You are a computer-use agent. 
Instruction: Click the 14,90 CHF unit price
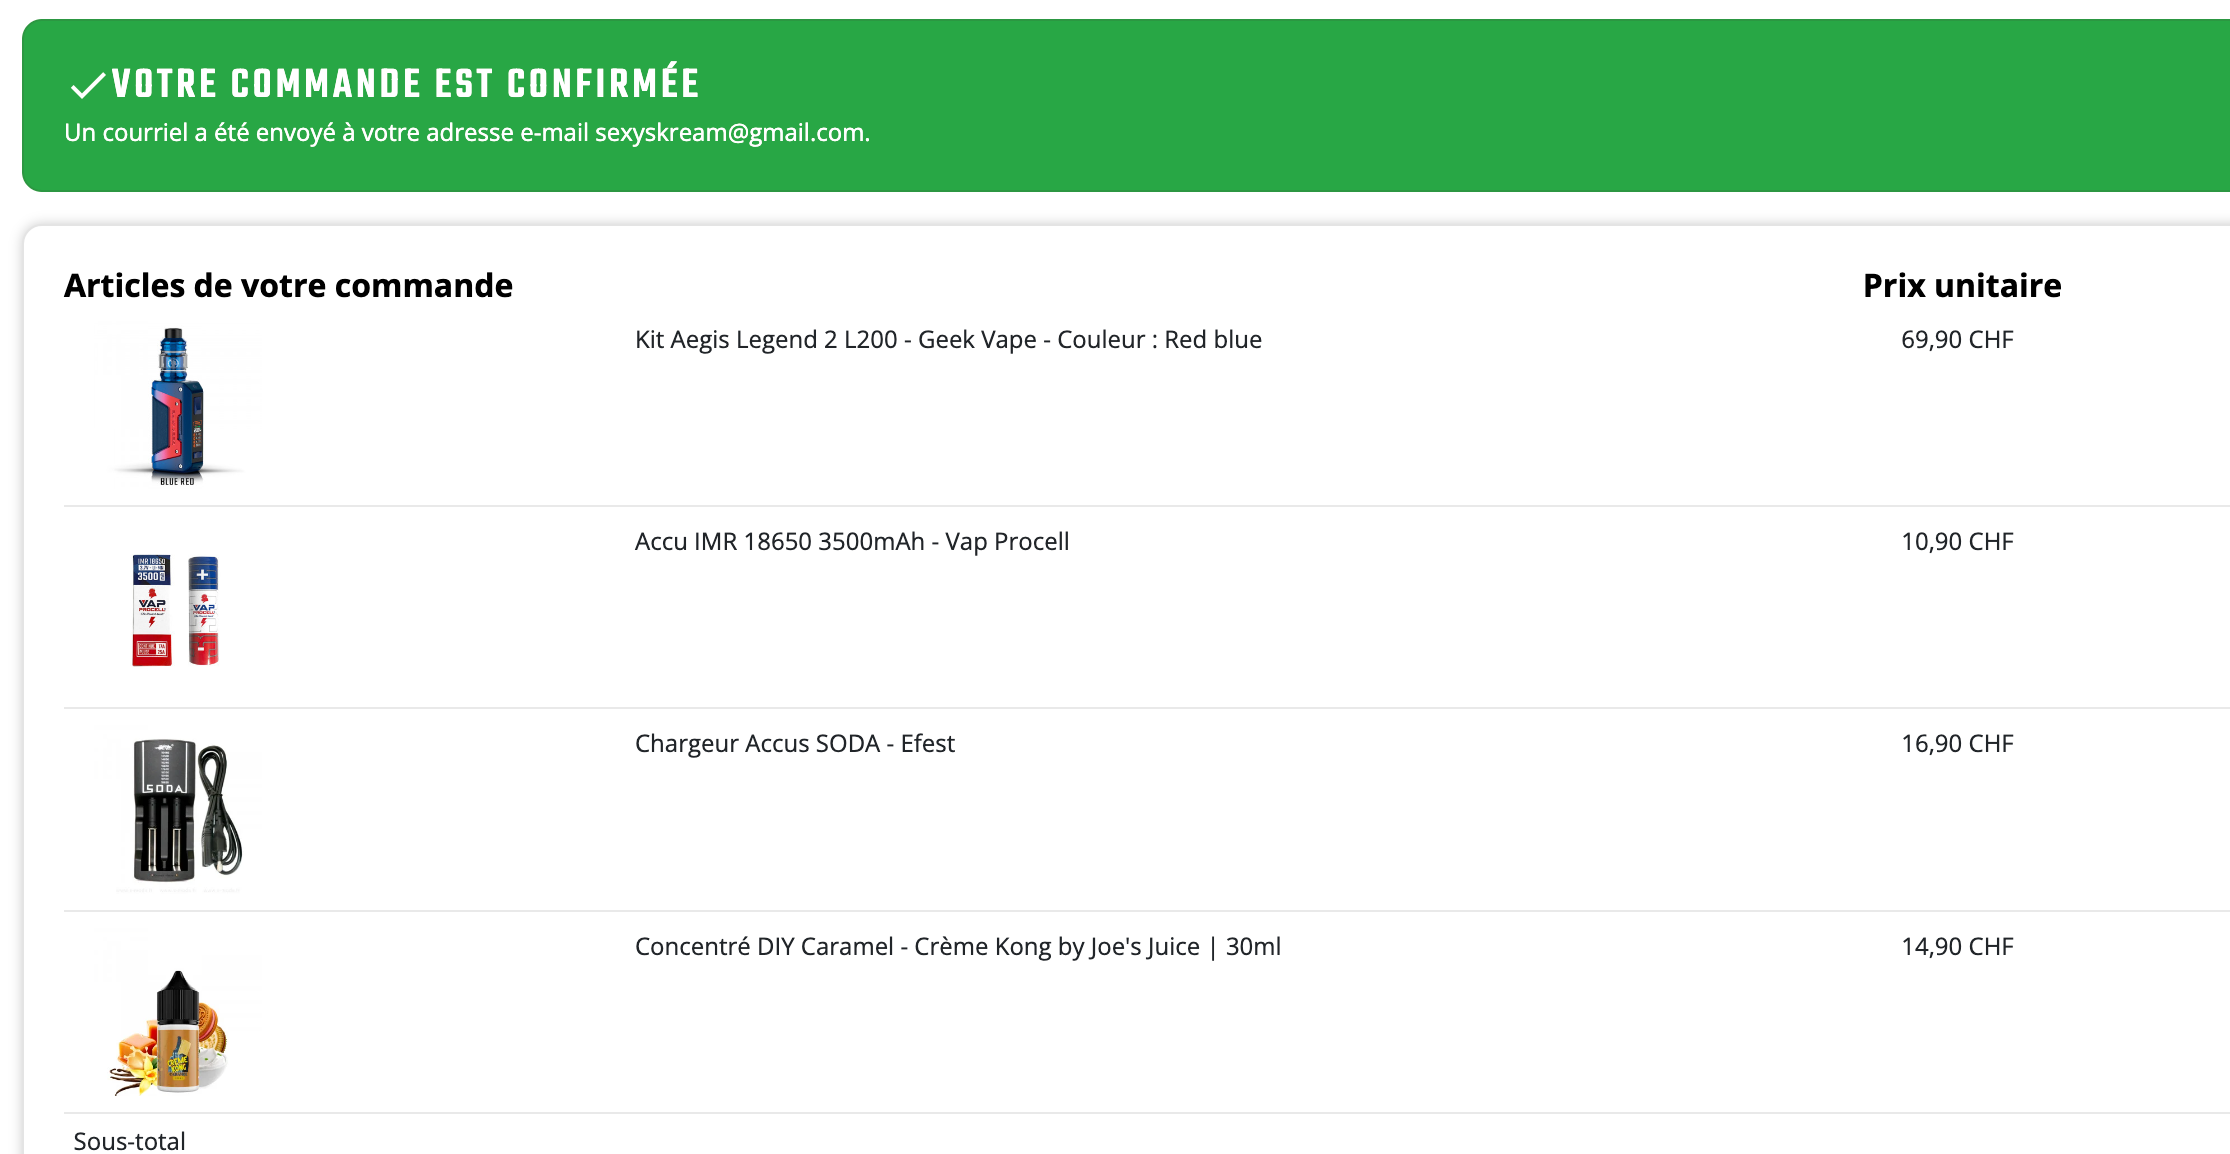point(1956,947)
